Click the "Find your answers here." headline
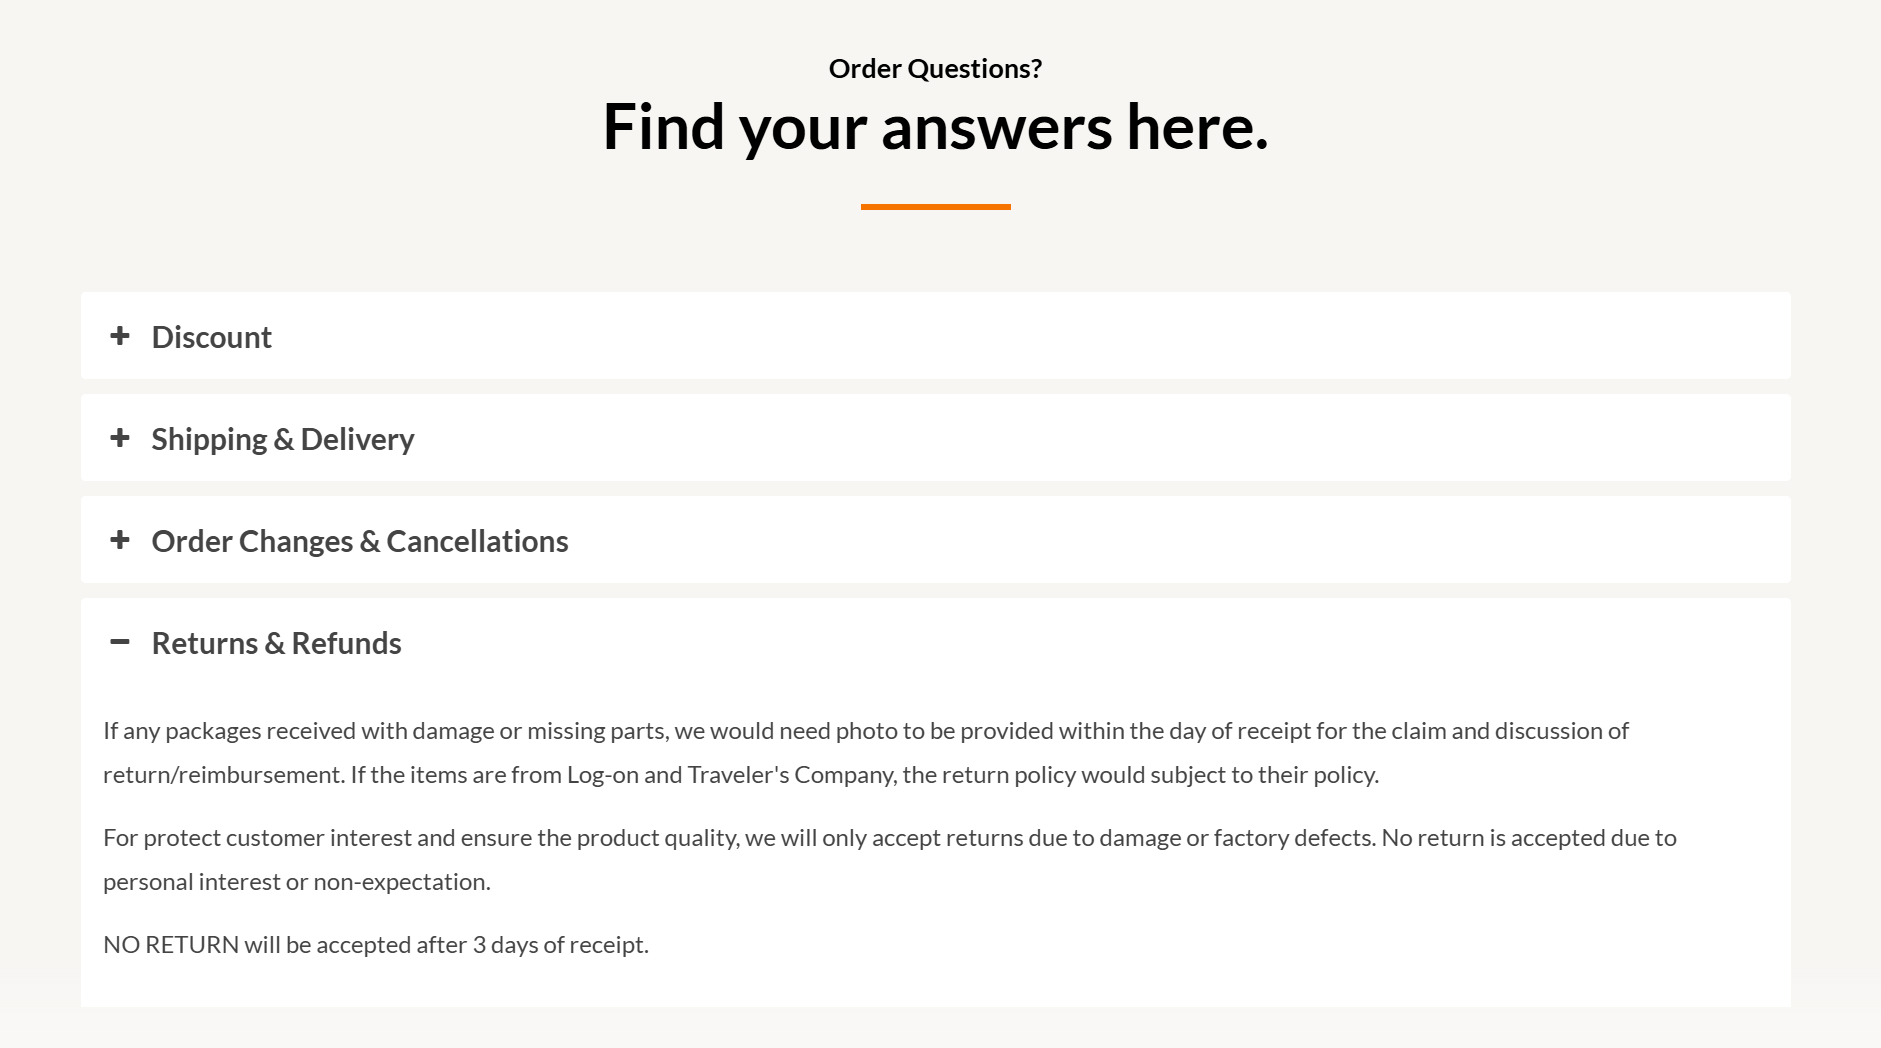The height and width of the screenshot is (1048, 1881). tap(935, 127)
